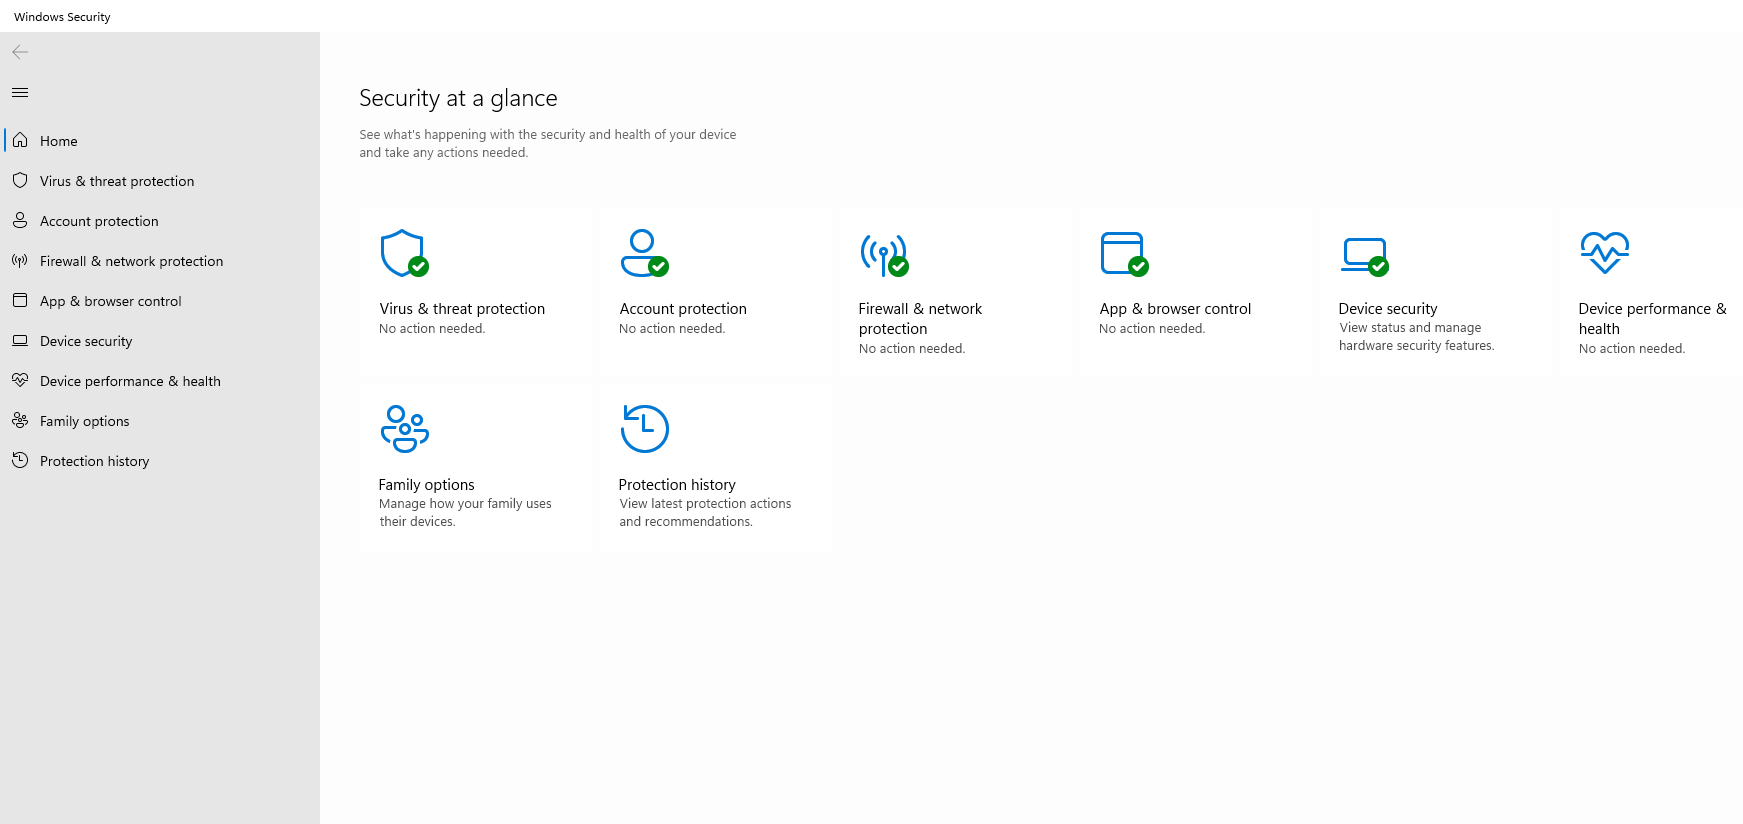The image size is (1743, 824).
Task: Click the large heart pulse icon on card
Action: click(x=1605, y=253)
